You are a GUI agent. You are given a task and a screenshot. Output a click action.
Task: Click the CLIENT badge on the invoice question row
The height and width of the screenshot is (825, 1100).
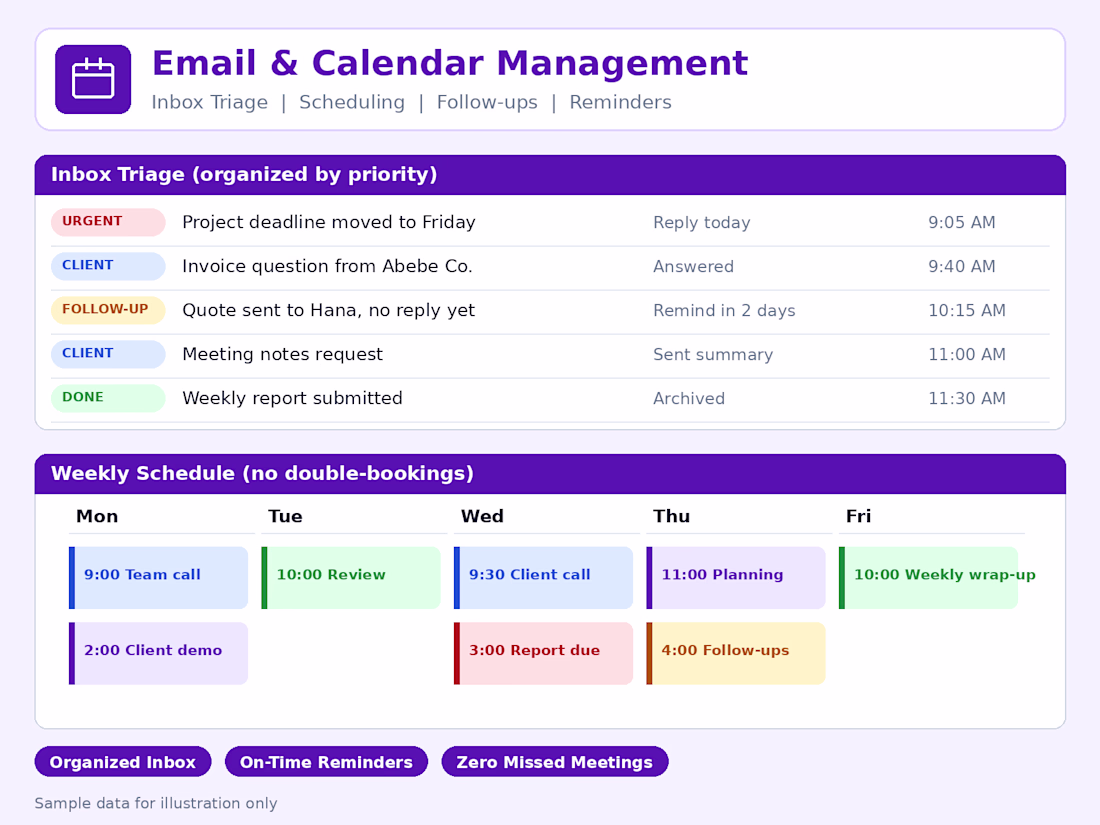pos(108,266)
